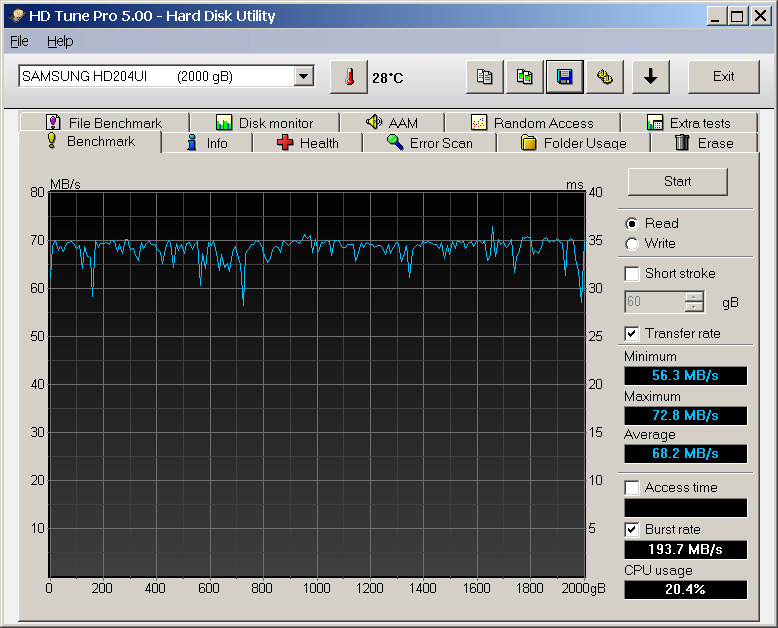Click the Minimum 56.3 MB/s value

685,376
